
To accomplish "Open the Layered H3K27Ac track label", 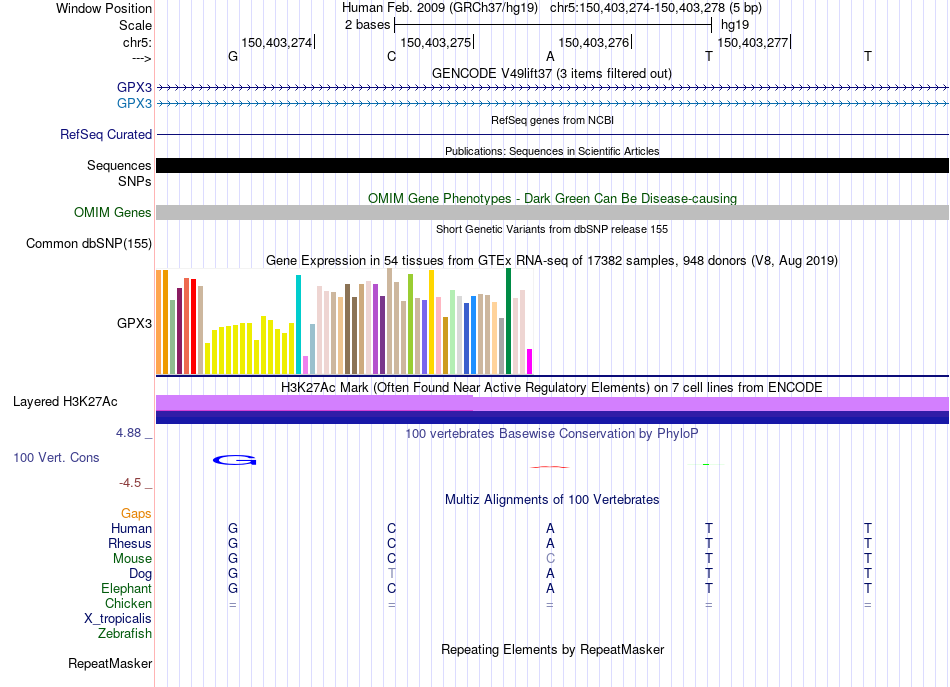I will click(65, 402).
